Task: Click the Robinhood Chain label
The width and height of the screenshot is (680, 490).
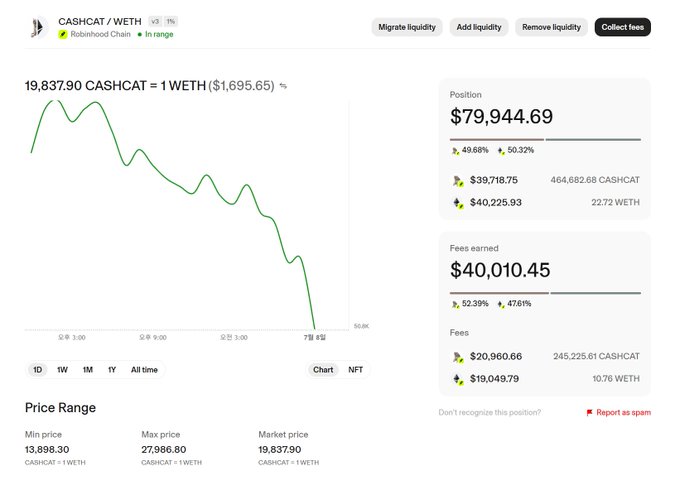Action: coord(101,34)
